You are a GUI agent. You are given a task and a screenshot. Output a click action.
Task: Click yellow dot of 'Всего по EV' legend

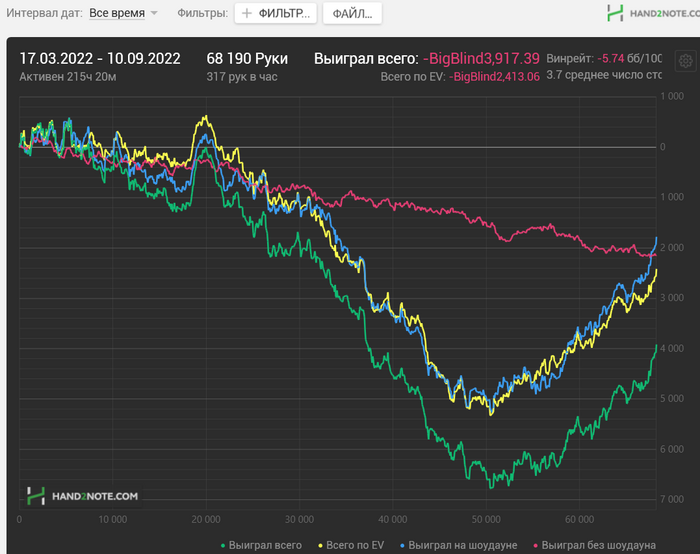click(320, 546)
